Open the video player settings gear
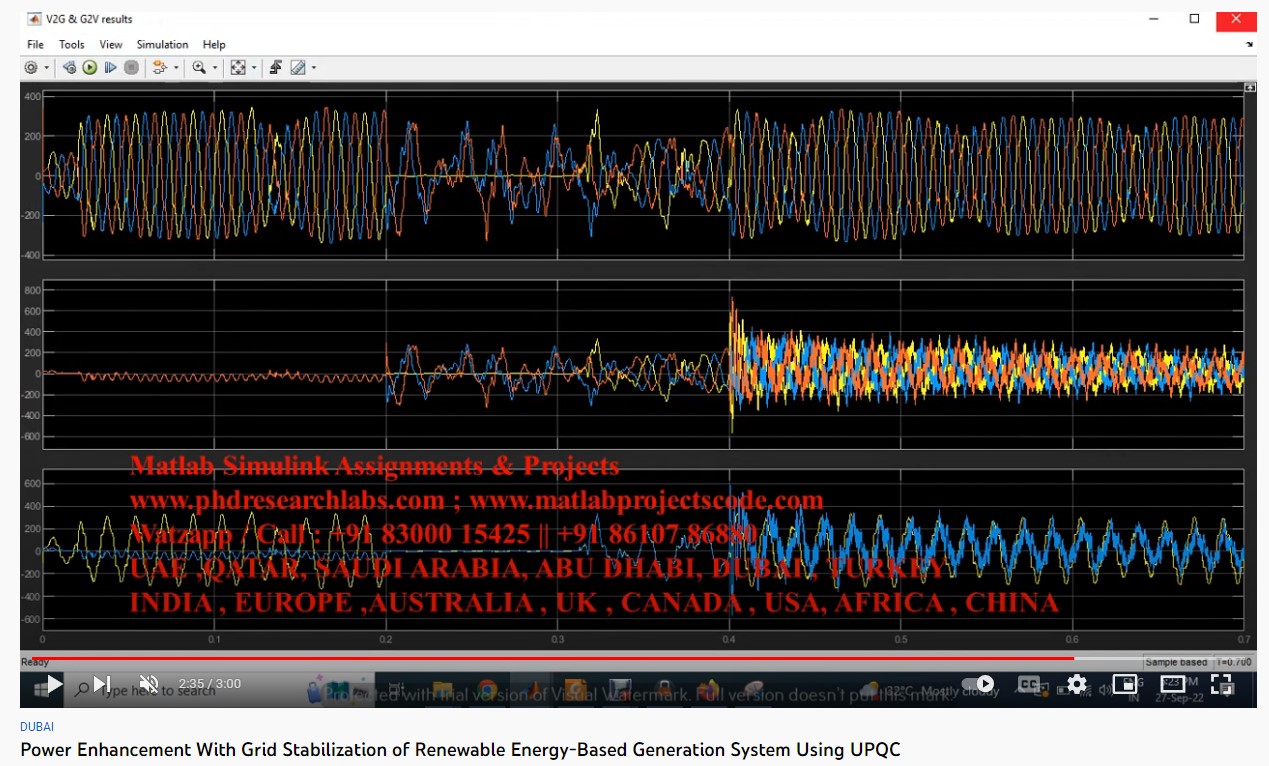1269x766 pixels. pos(1076,684)
